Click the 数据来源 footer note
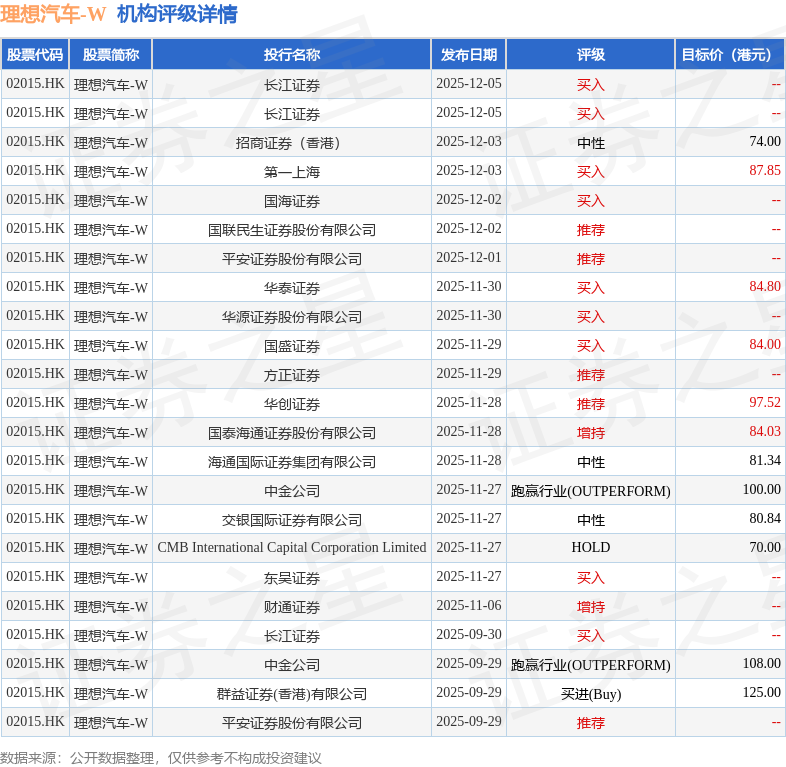The image size is (786, 767). 160,757
